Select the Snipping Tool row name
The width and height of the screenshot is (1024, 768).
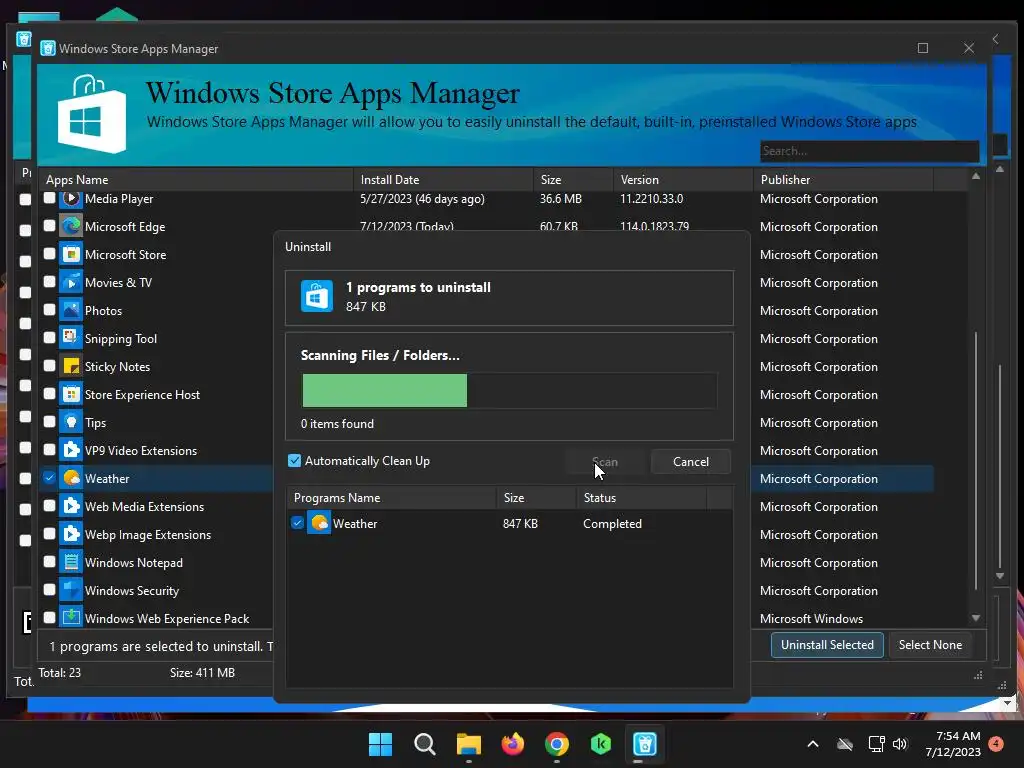point(121,338)
